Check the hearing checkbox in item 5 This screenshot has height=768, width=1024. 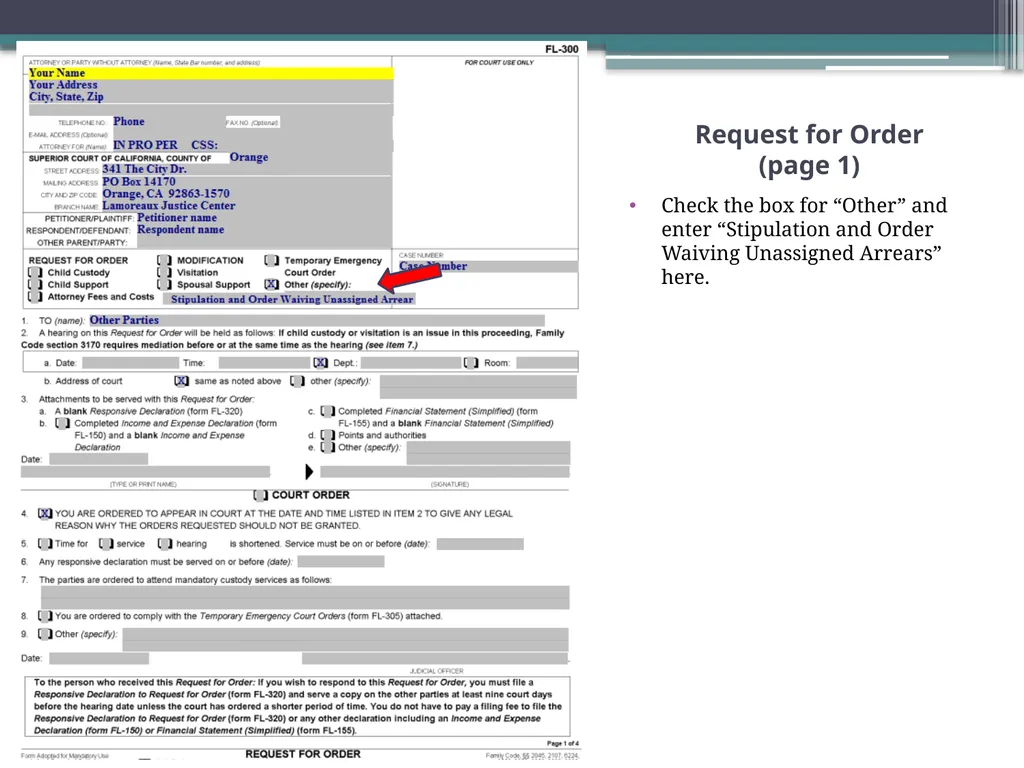tap(165, 543)
